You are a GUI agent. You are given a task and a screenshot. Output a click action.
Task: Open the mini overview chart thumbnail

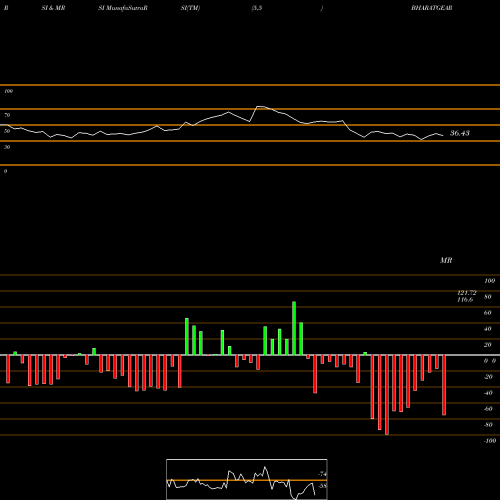coord(247,479)
